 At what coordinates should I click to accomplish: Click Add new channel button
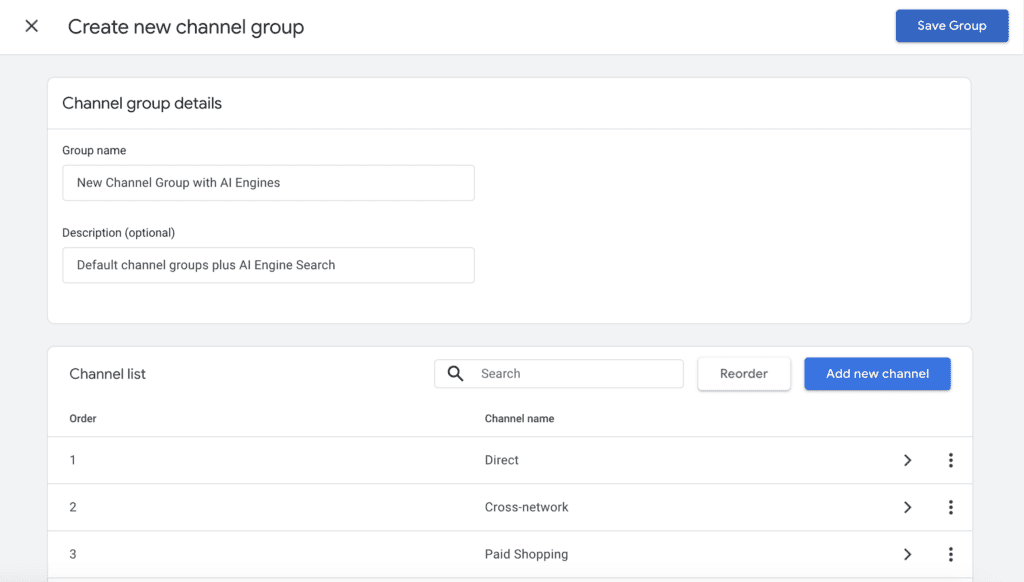point(877,374)
